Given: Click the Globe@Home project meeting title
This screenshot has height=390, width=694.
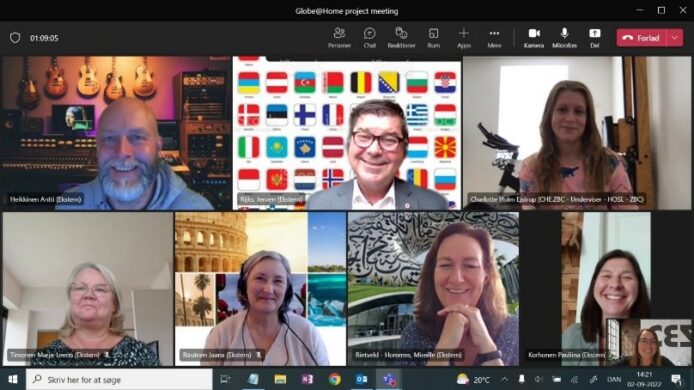Looking at the screenshot, I should point(347,11).
